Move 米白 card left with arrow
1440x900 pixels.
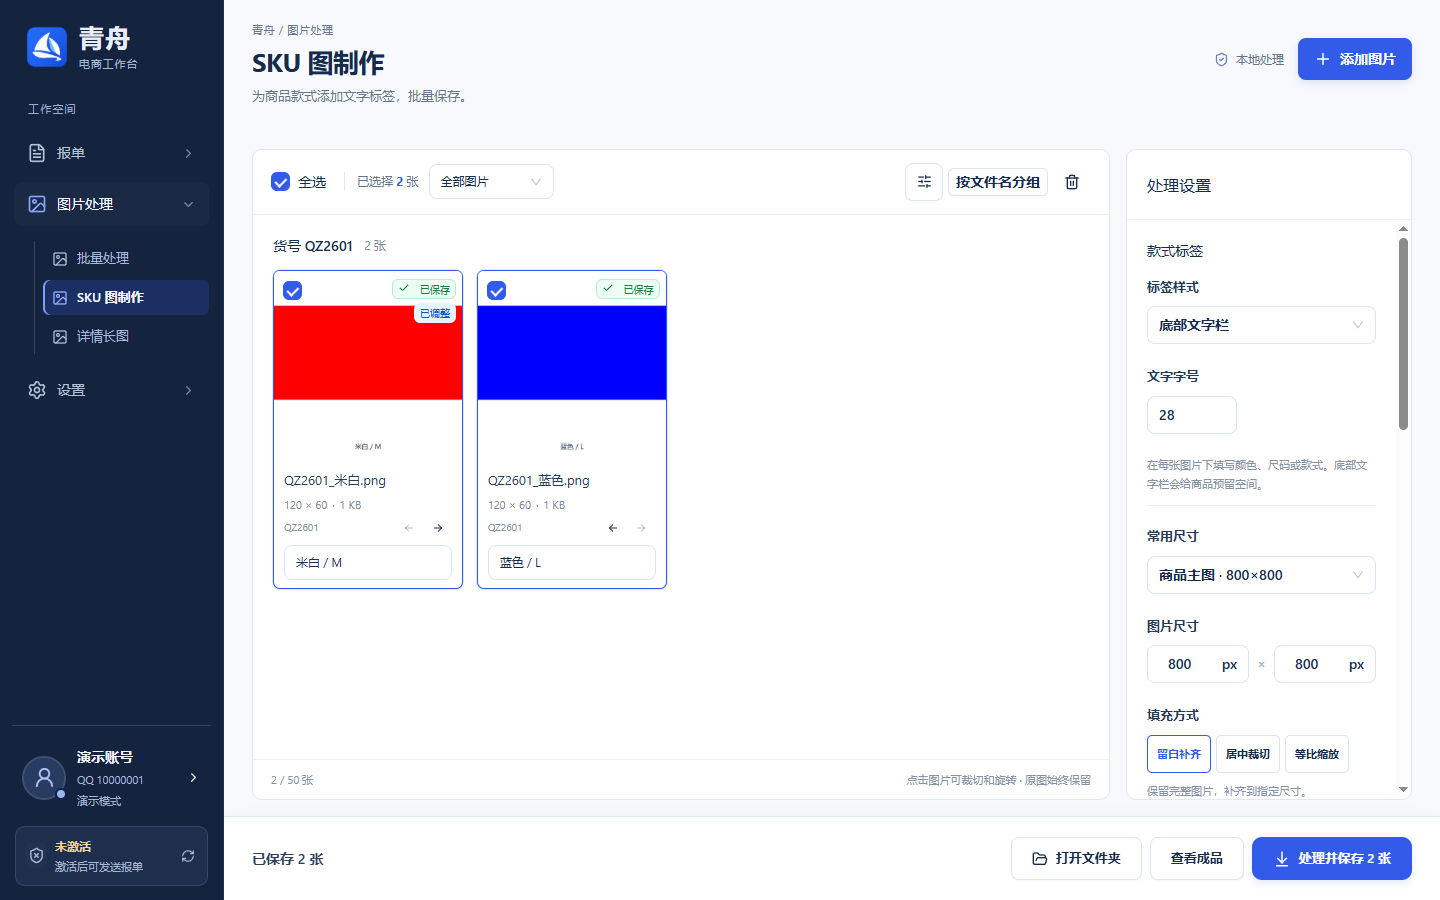pyautogui.click(x=408, y=528)
